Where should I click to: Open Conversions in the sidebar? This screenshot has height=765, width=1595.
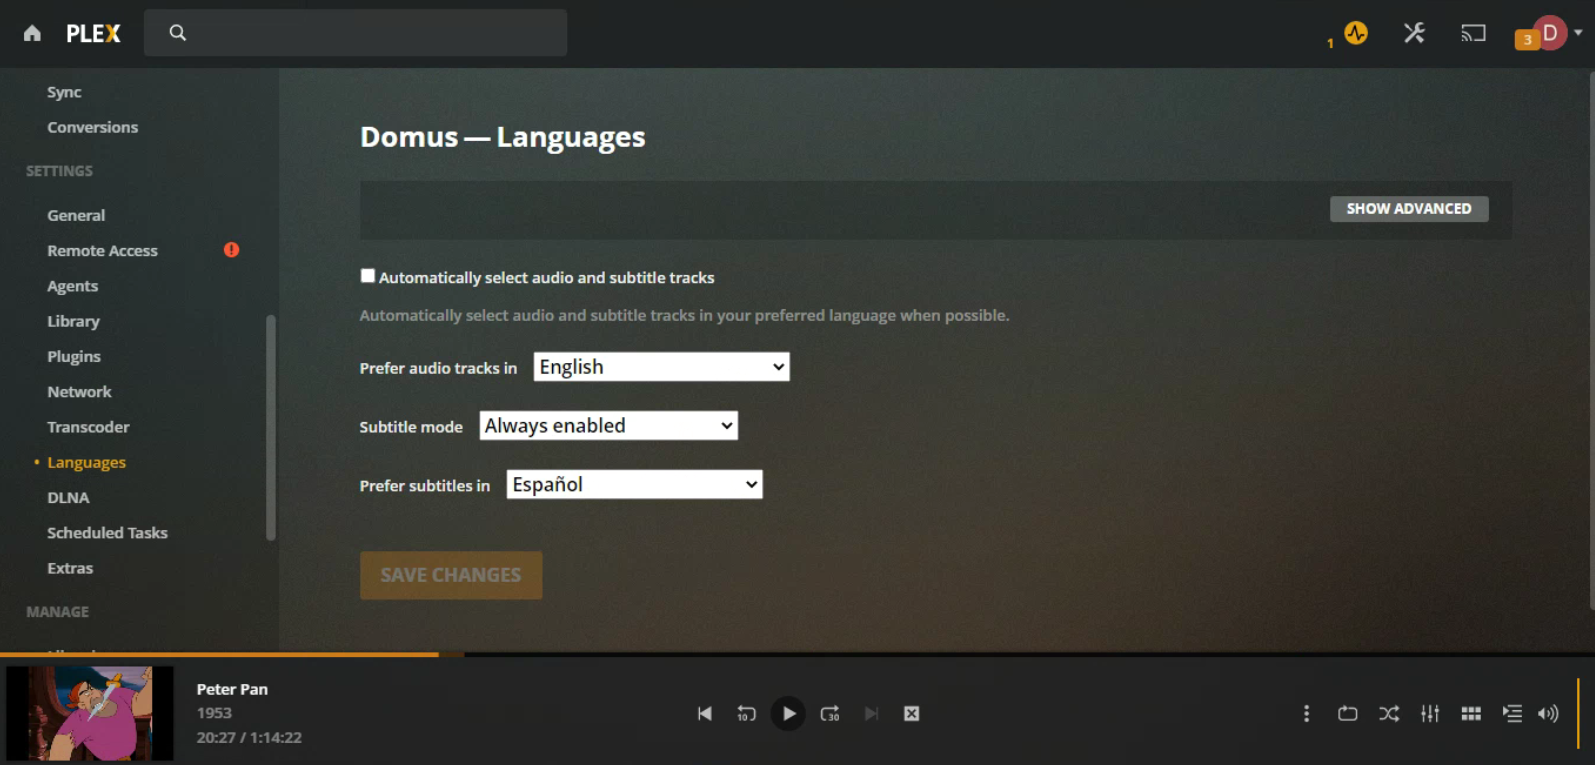coord(93,127)
